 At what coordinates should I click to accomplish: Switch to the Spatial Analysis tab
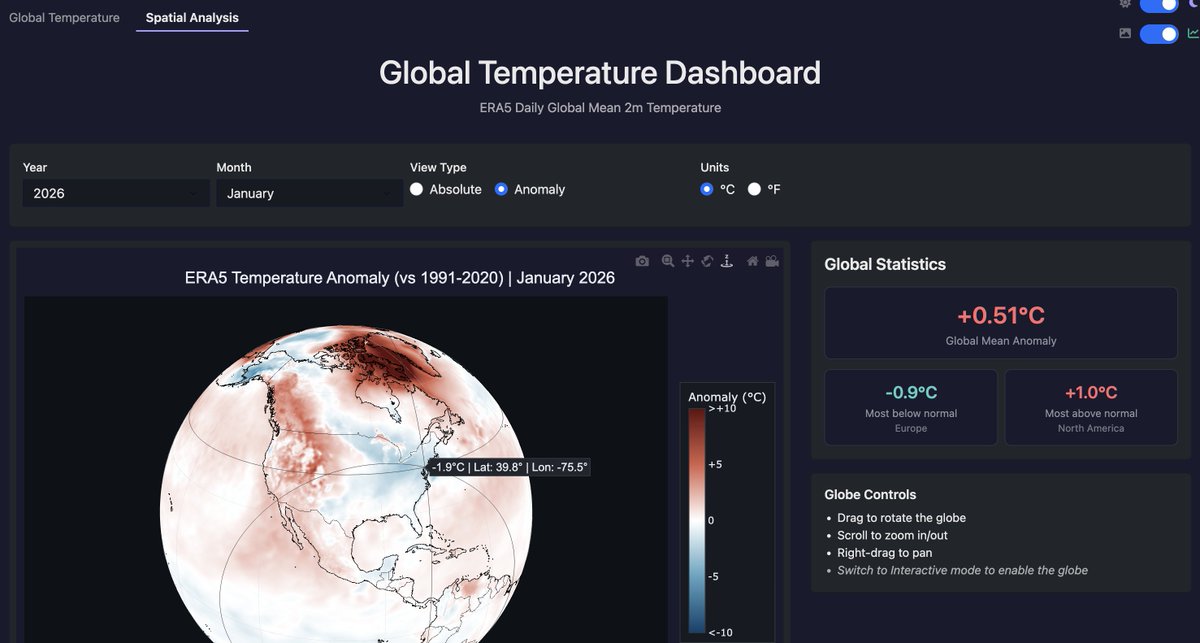point(192,17)
